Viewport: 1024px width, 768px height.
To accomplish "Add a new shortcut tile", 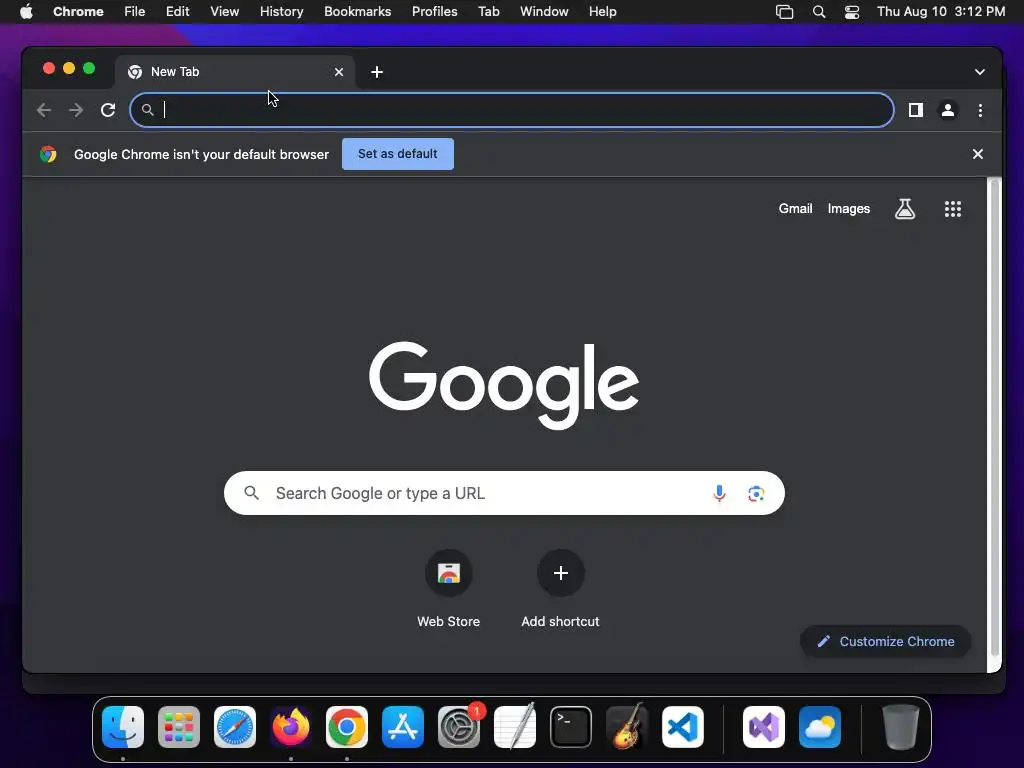I will (x=560, y=588).
